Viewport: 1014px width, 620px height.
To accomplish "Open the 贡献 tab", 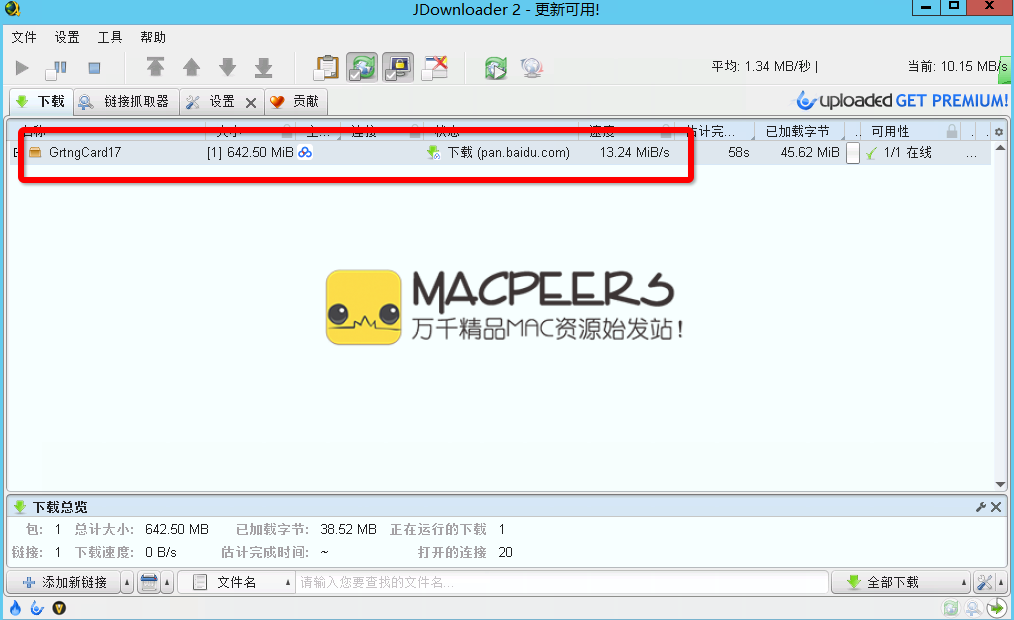I will (x=296, y=102).
